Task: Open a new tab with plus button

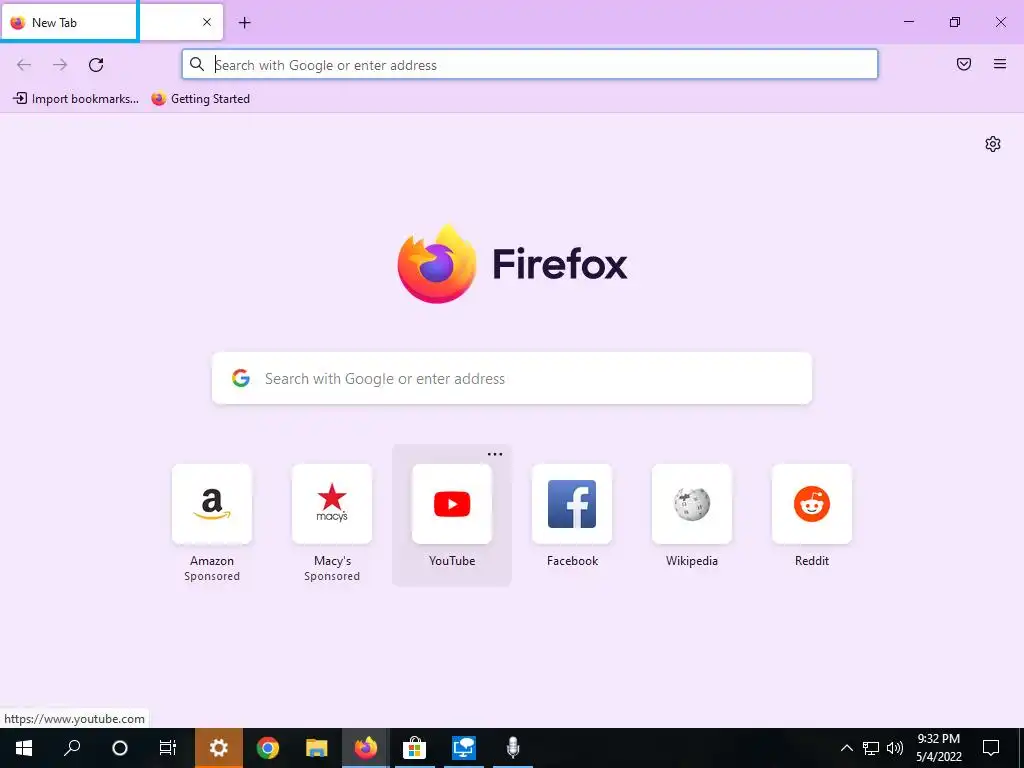Action: point(245,23)
